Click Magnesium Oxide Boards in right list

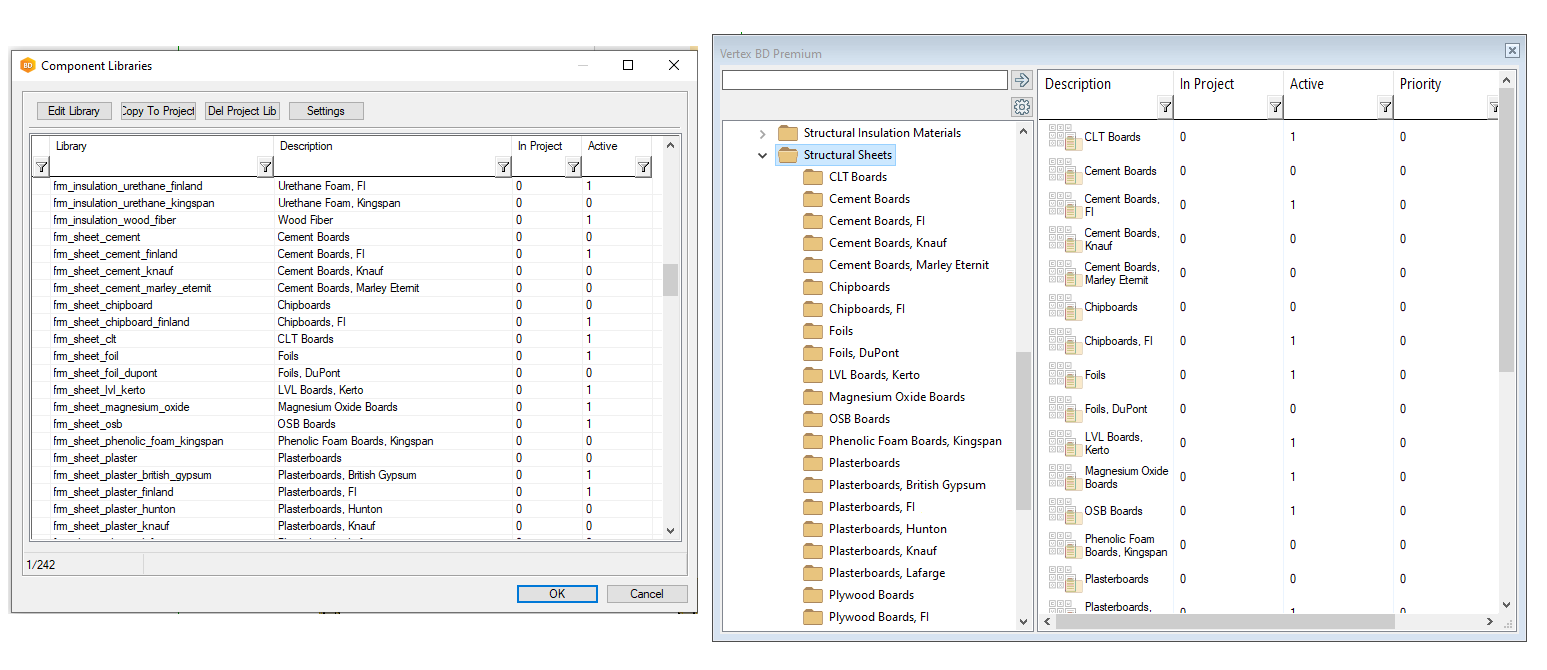coord(1126,477)
